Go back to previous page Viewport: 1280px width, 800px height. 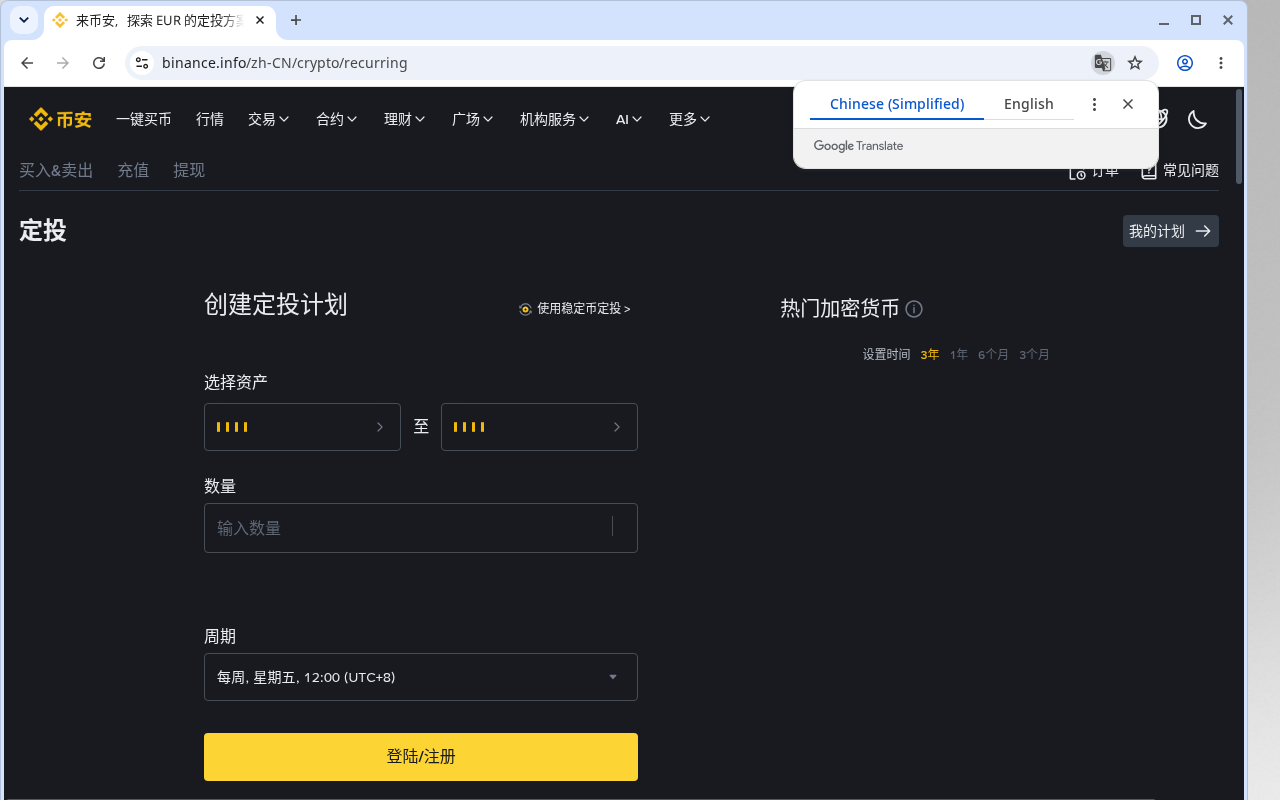[x=27, y=63]
